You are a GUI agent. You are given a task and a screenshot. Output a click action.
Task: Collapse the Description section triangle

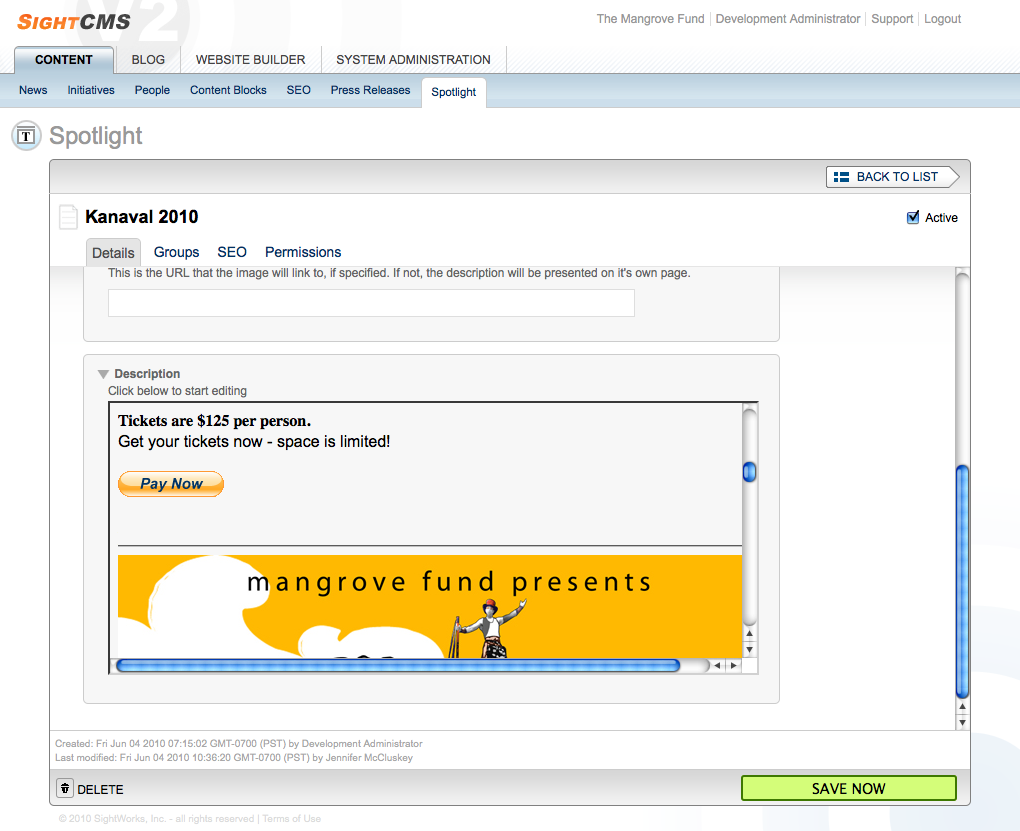point(103,374)
